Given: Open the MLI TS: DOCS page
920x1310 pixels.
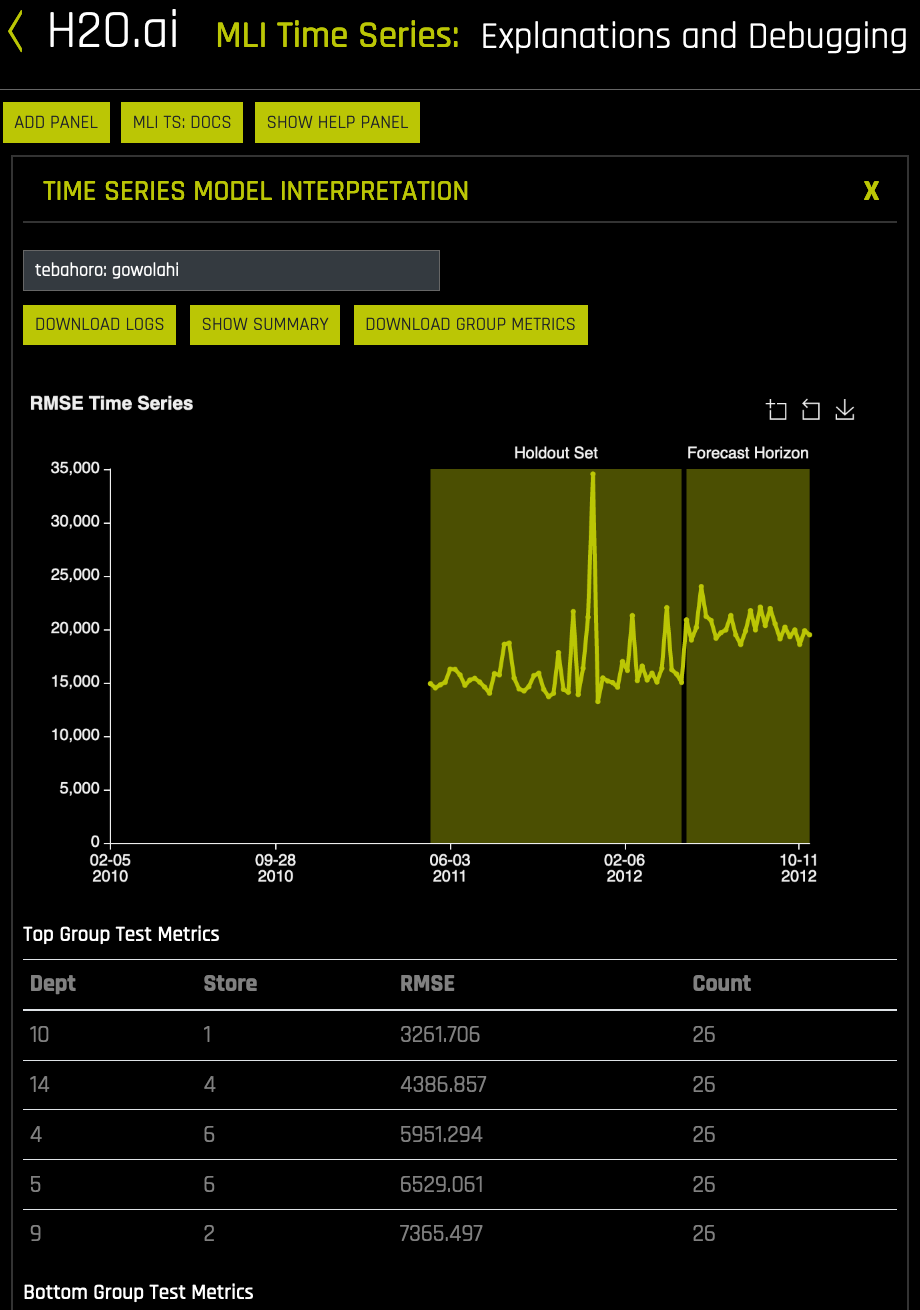Looking at the screenshot, I should (181, 121).
